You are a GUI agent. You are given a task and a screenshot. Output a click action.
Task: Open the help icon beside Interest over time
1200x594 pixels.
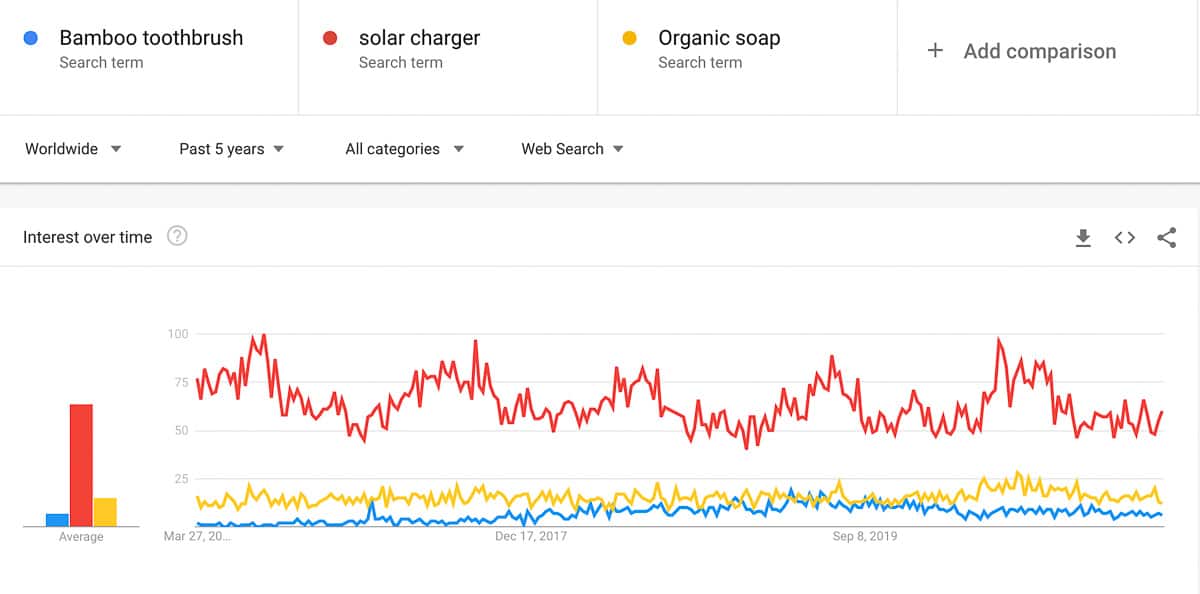point(177,237)
